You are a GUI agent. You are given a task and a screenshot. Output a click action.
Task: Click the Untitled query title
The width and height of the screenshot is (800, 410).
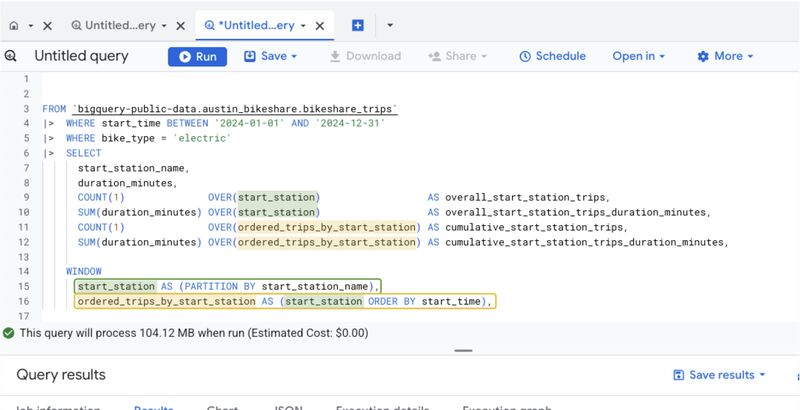click(x=81, y=56)
